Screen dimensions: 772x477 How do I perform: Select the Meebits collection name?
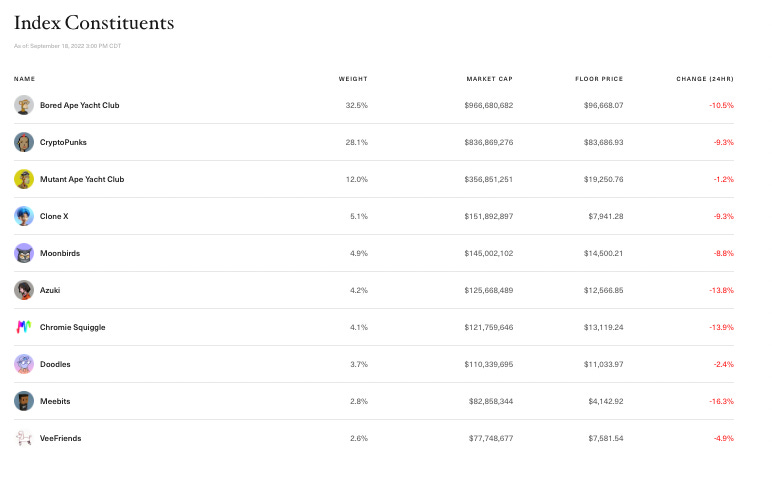55,401
